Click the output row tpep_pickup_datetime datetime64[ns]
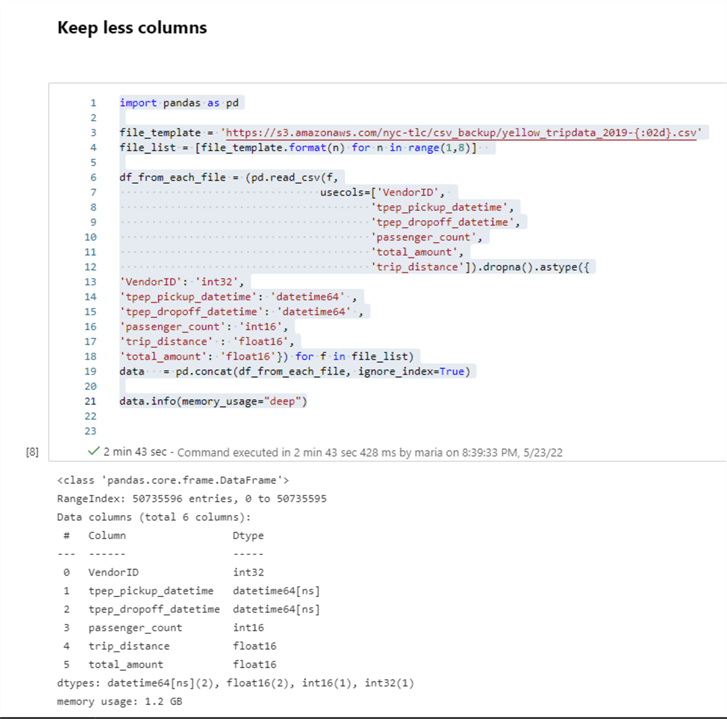The image size is (727, 719). point(191,591)
